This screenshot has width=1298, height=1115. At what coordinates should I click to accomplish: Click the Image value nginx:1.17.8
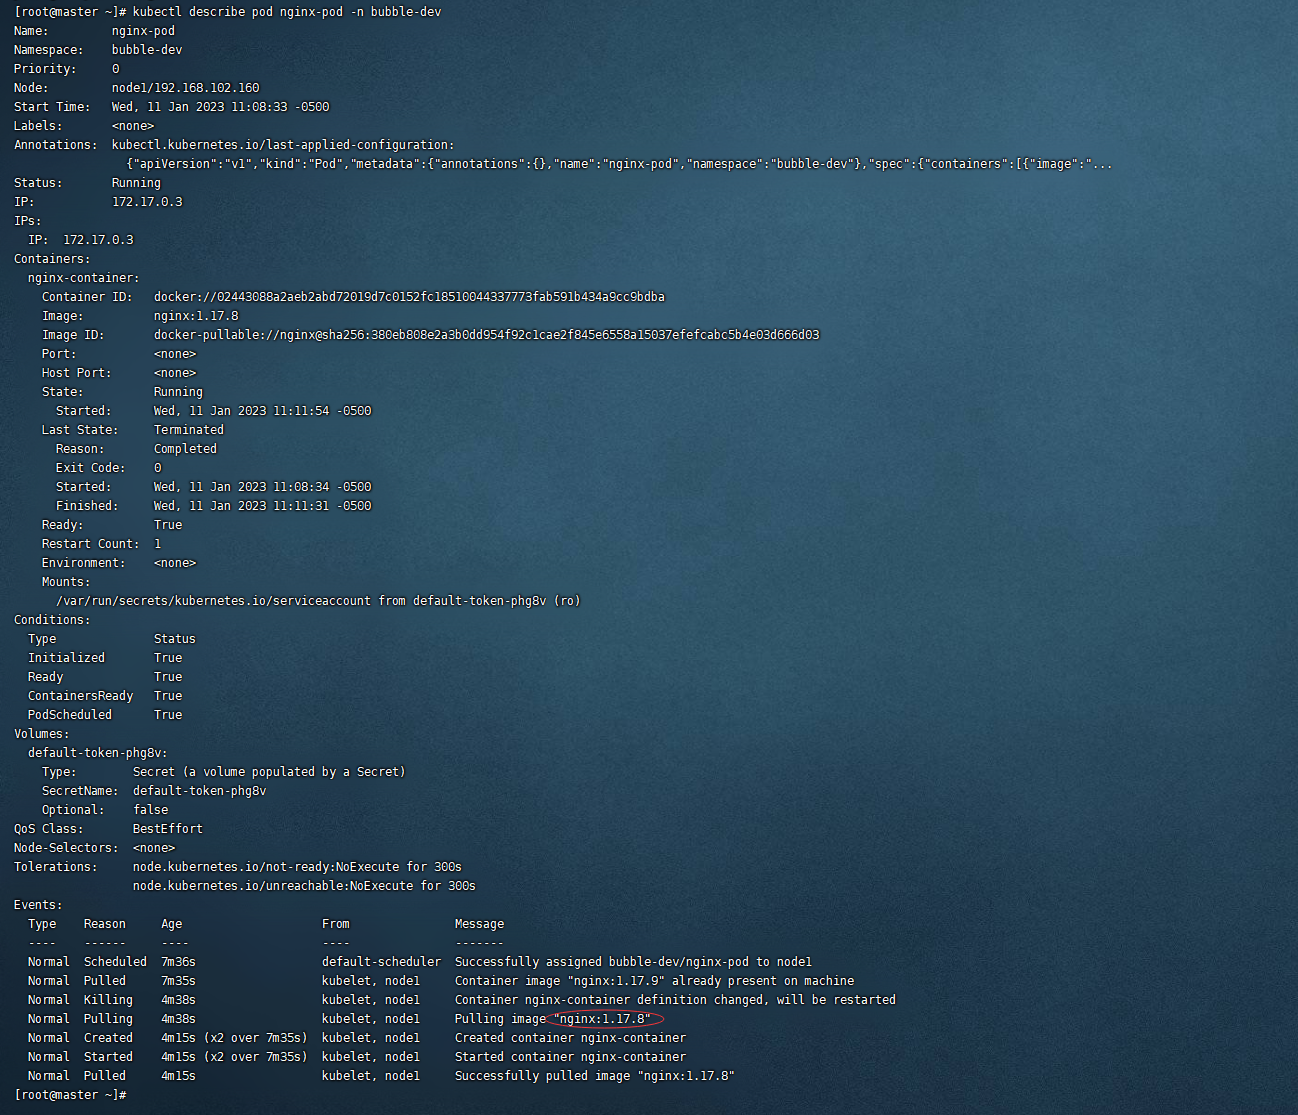(196, 316)
